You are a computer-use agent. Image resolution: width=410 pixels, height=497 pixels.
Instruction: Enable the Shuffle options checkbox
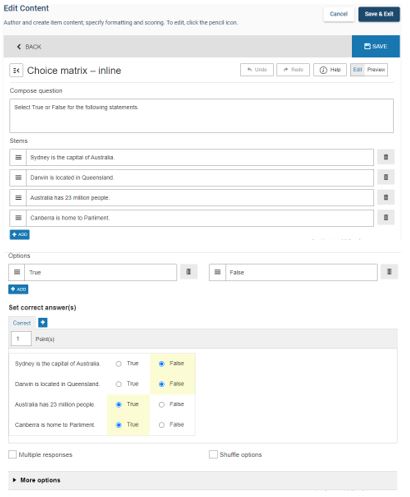[213, 454]
